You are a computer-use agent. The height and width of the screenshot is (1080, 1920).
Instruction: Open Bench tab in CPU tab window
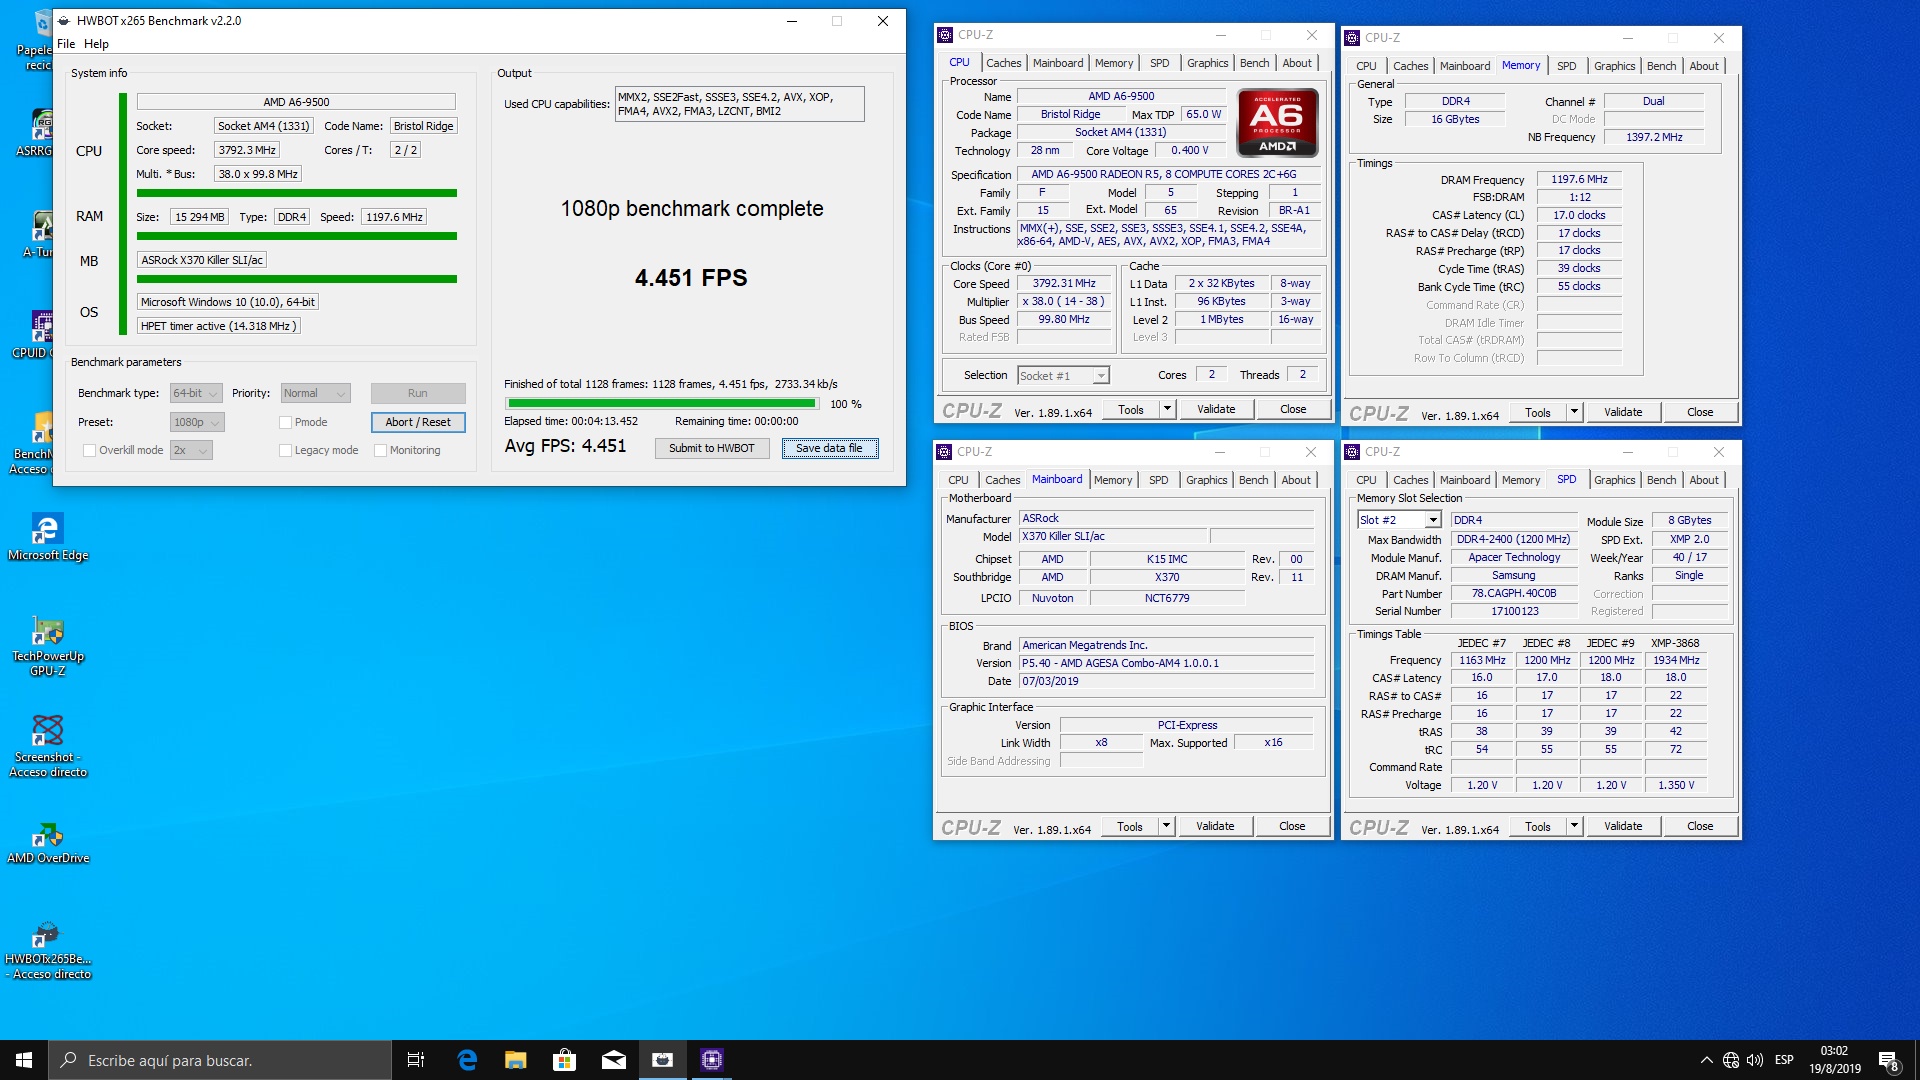click(1254, 63)
